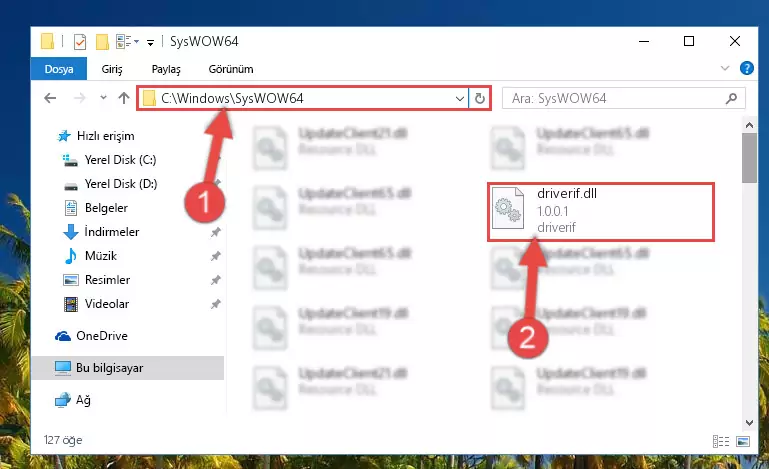Click the Properties icon in quick access toolbar
Screen dimensions: 769x469
coord(80,42)
